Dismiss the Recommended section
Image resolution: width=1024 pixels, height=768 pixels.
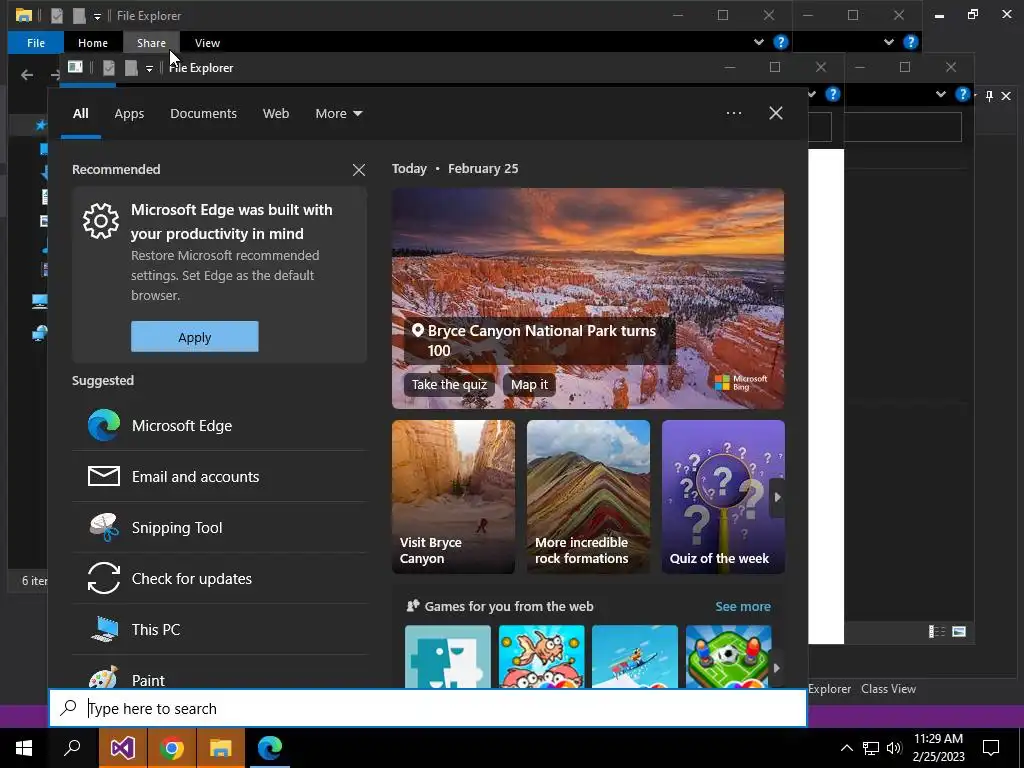359,170
